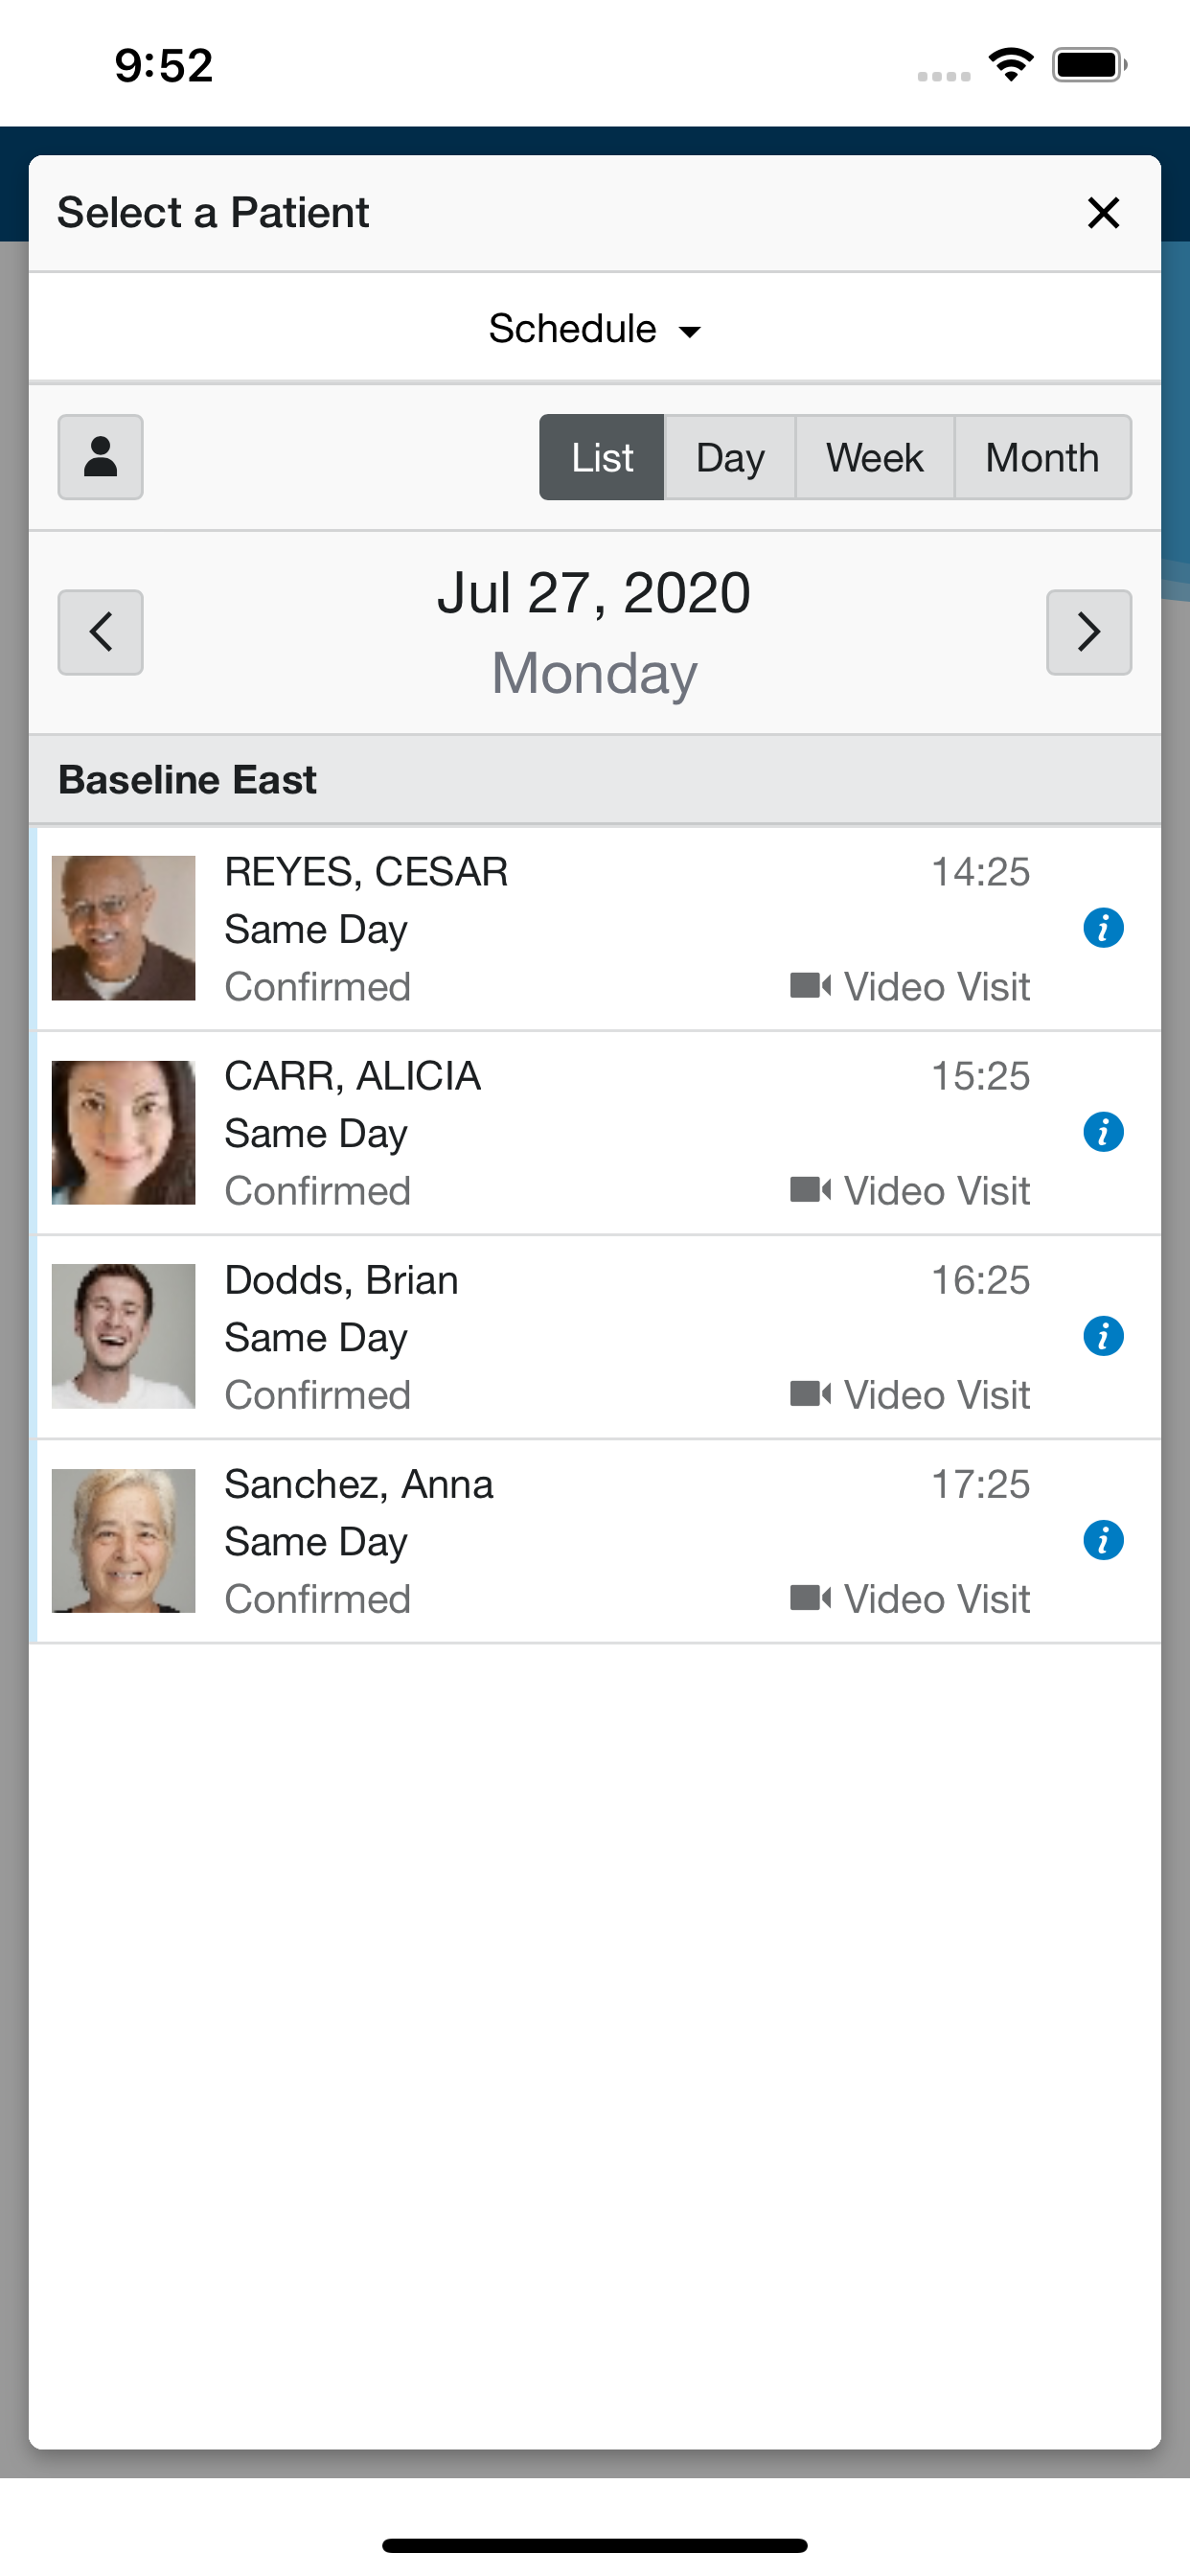The width and height of the screenshot is (1190, 2576).
Task: Switch to the Month view
Action: 1042,457
